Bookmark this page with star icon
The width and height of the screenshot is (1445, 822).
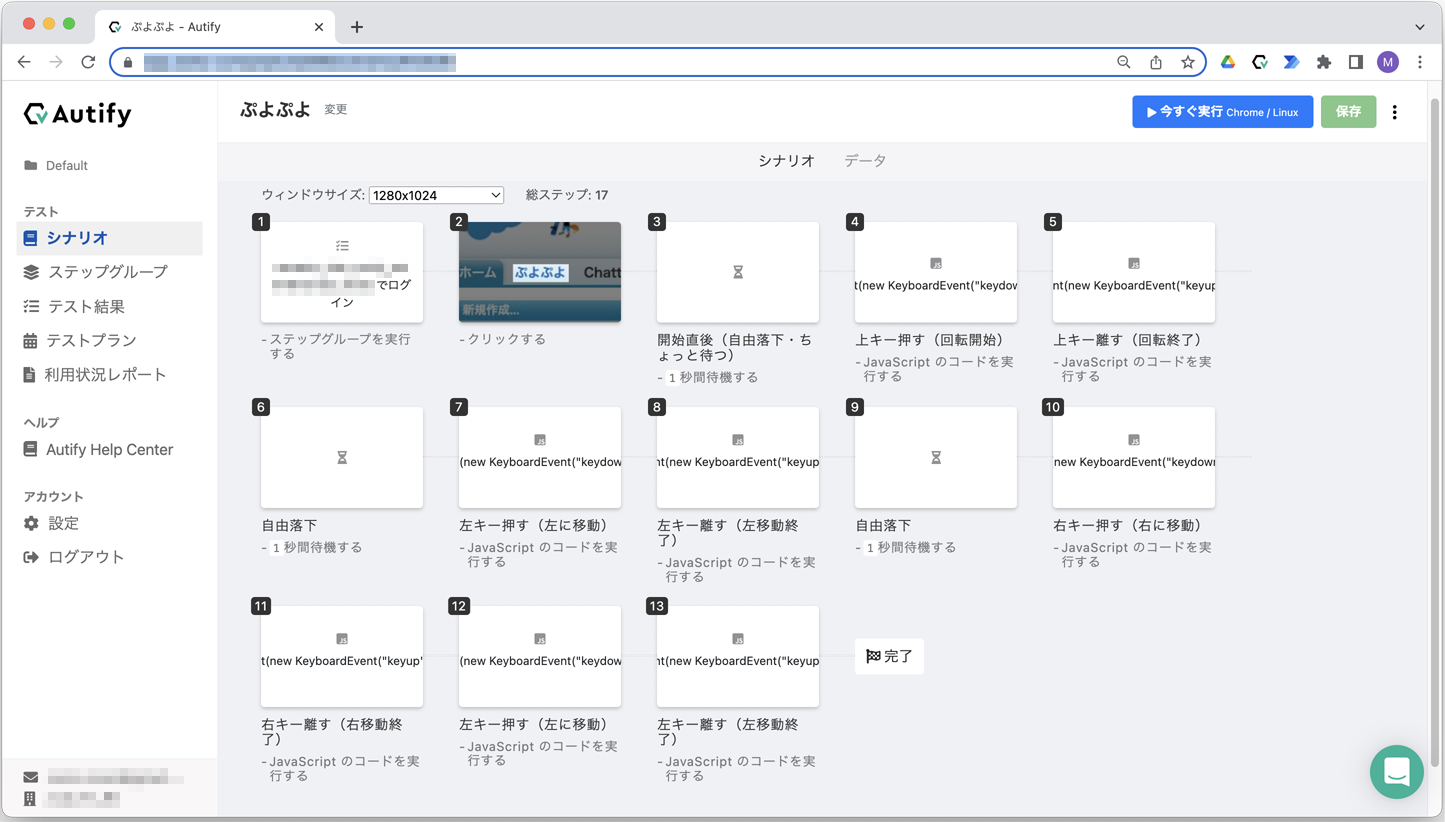point(1188,62)
